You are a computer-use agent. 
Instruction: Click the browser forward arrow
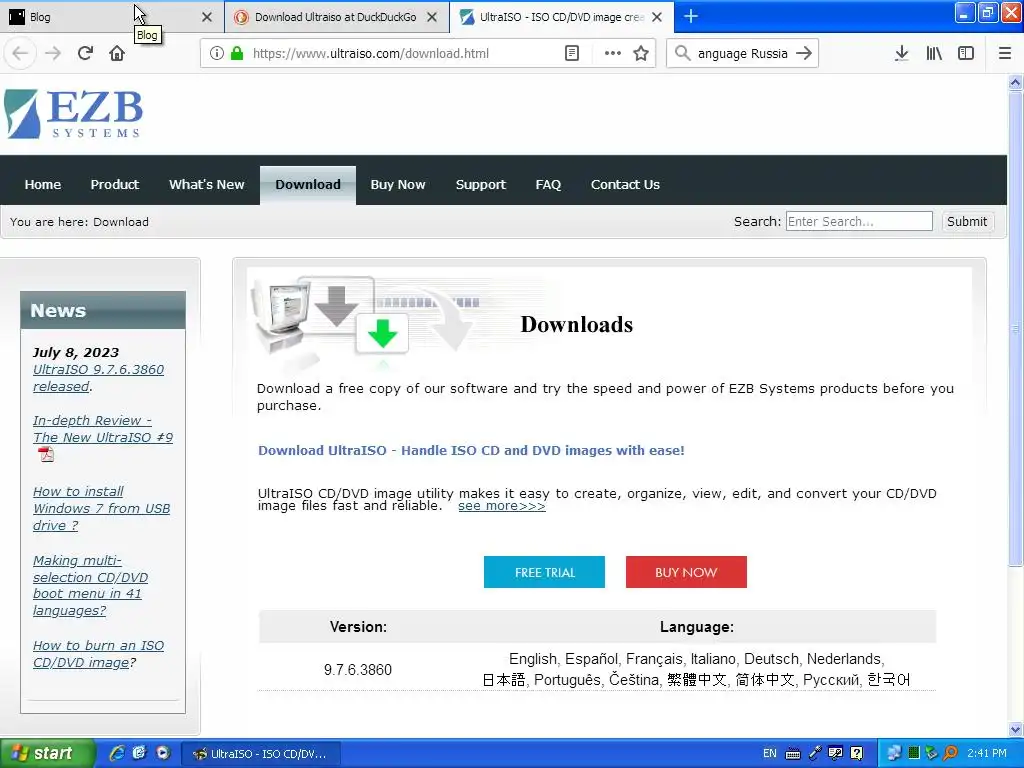click(x=53, y=53)
